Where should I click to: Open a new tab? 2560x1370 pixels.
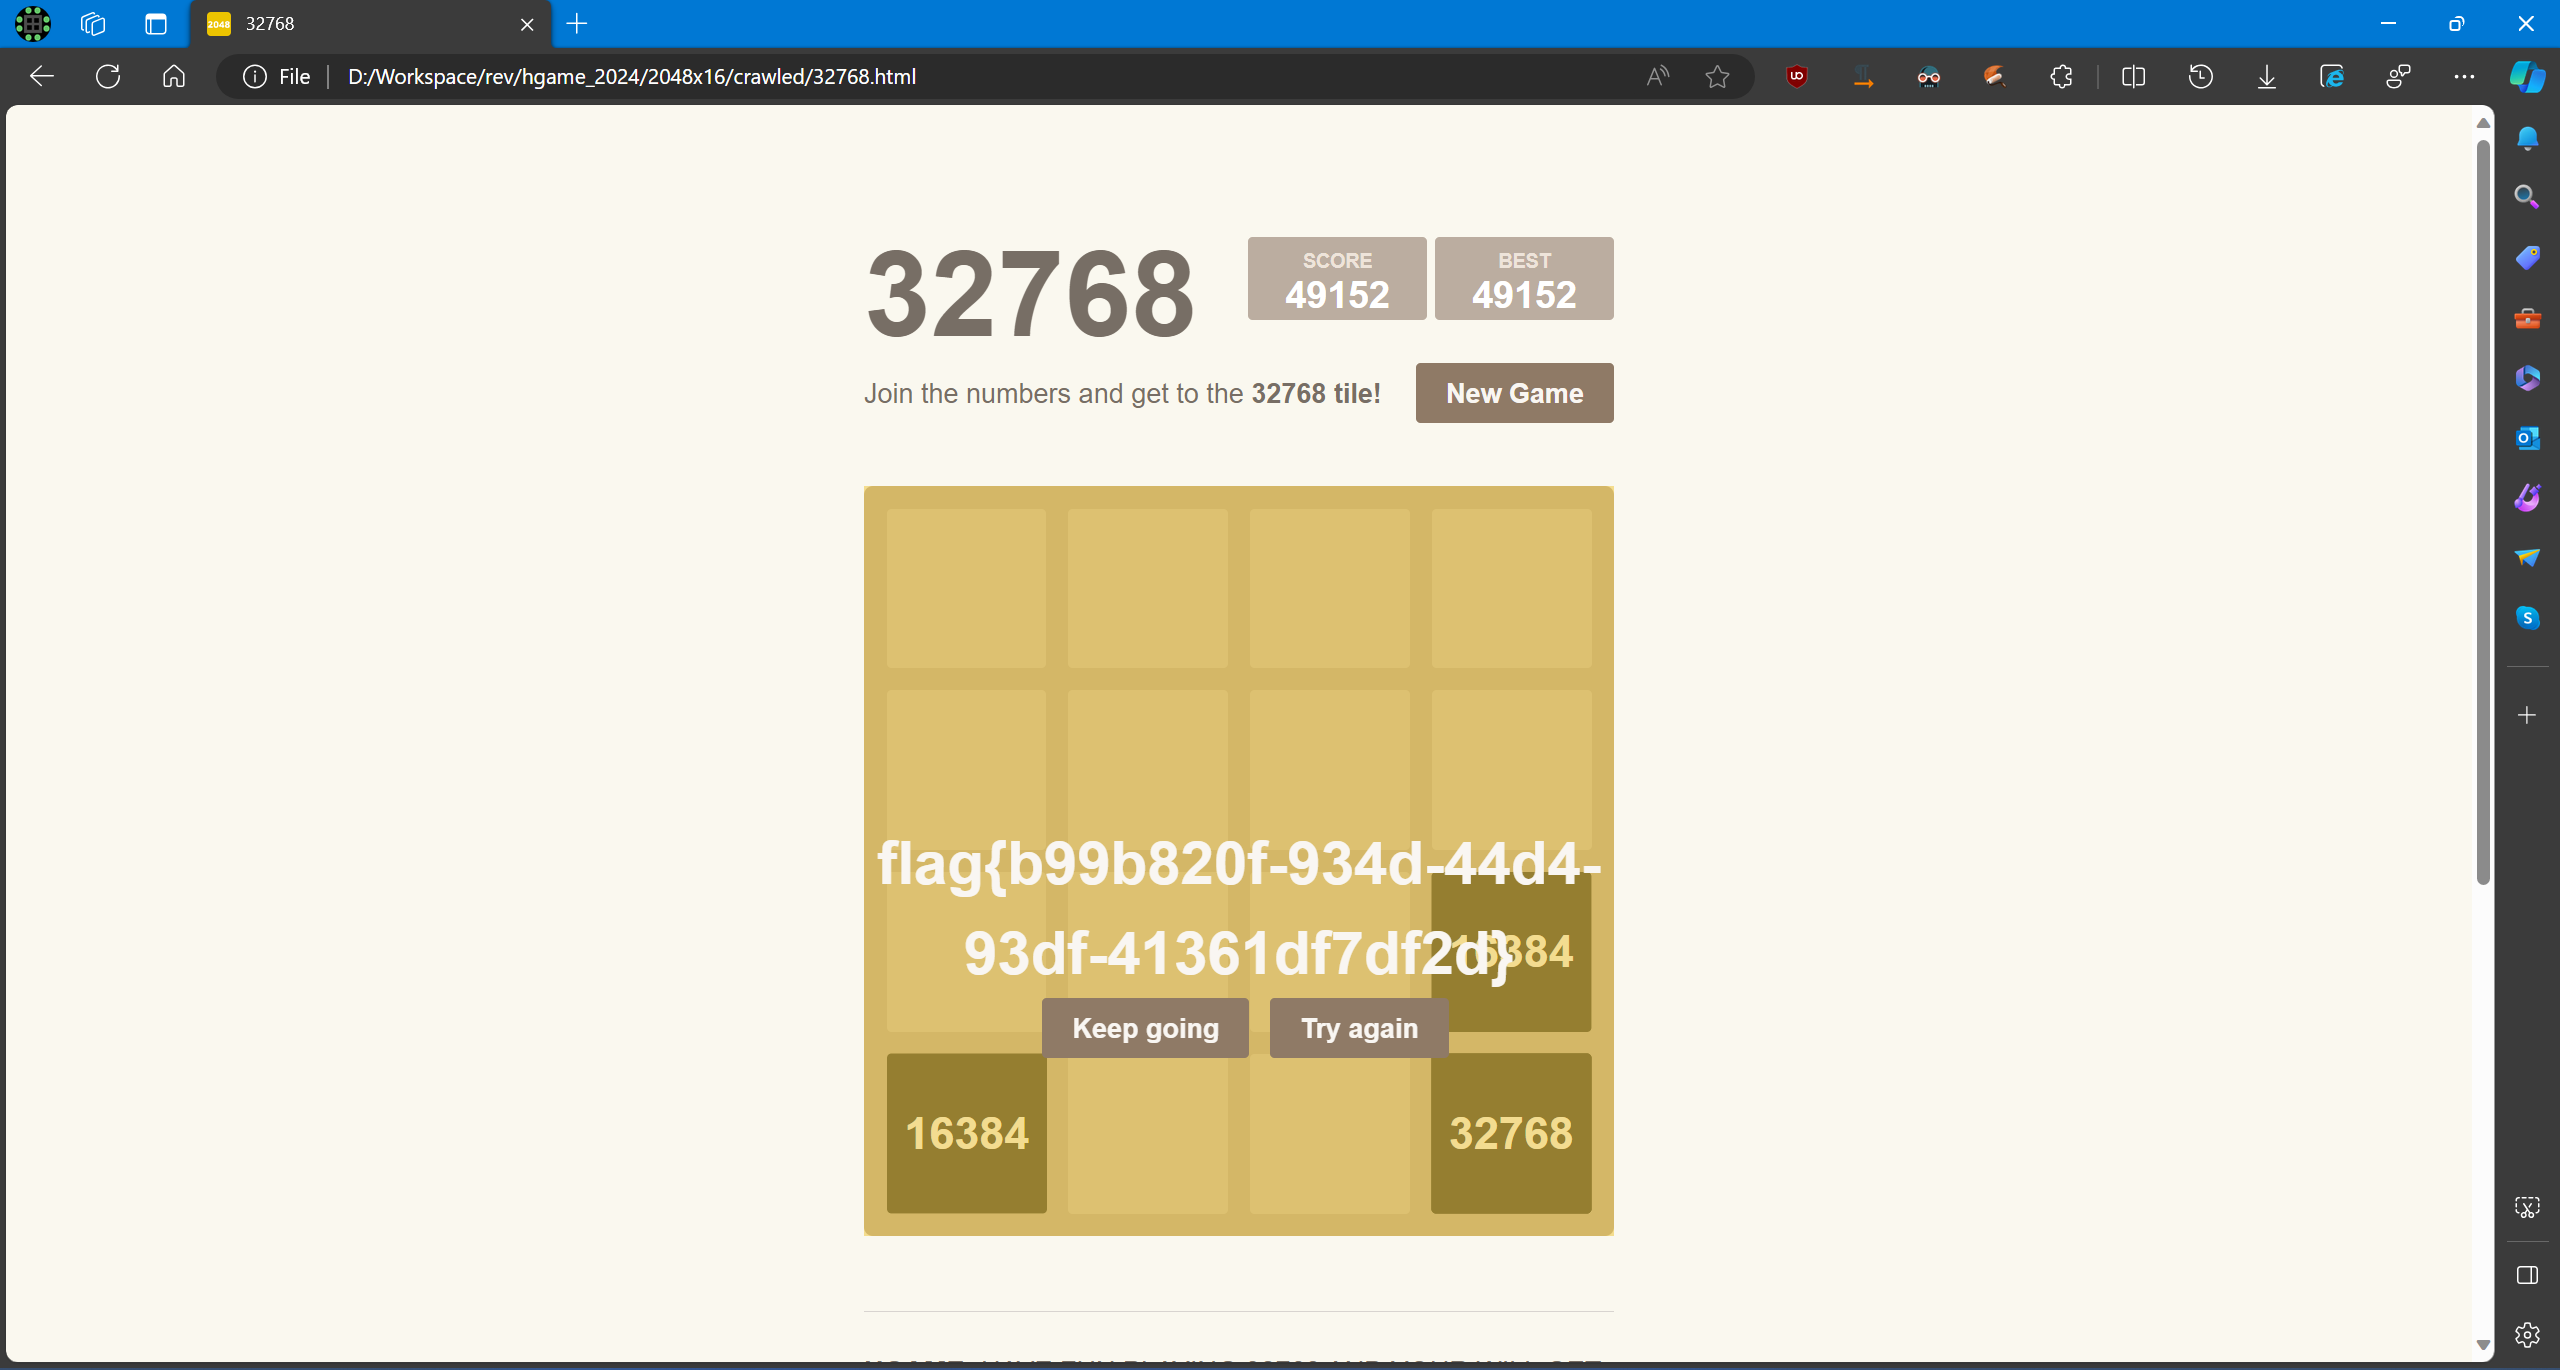577,24
